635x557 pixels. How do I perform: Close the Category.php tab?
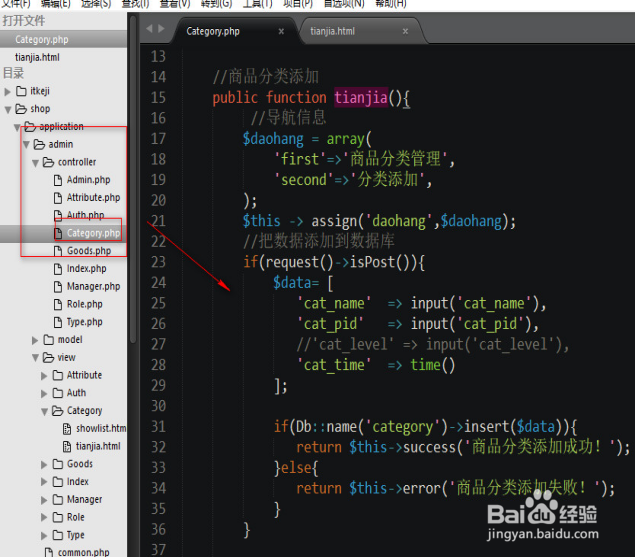coord(281,31)
